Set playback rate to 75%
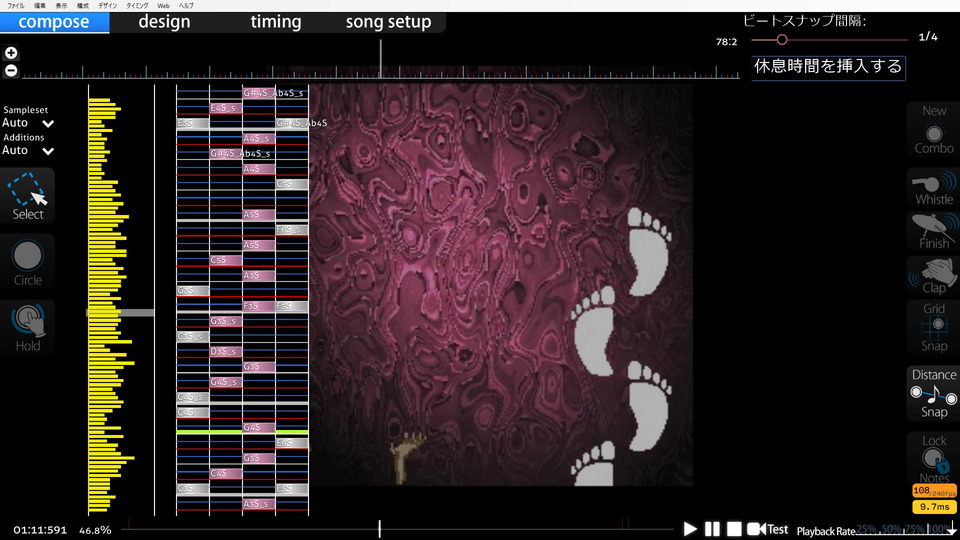 914,529
